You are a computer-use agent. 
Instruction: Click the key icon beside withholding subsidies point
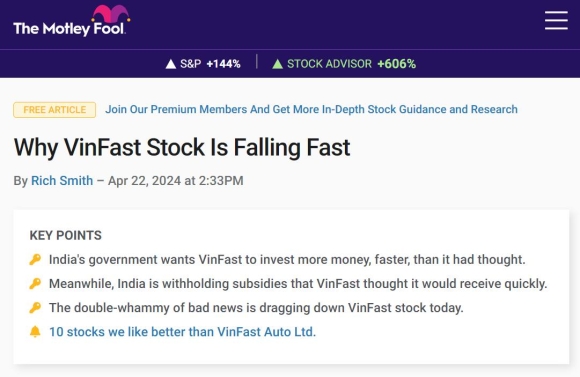35,283
